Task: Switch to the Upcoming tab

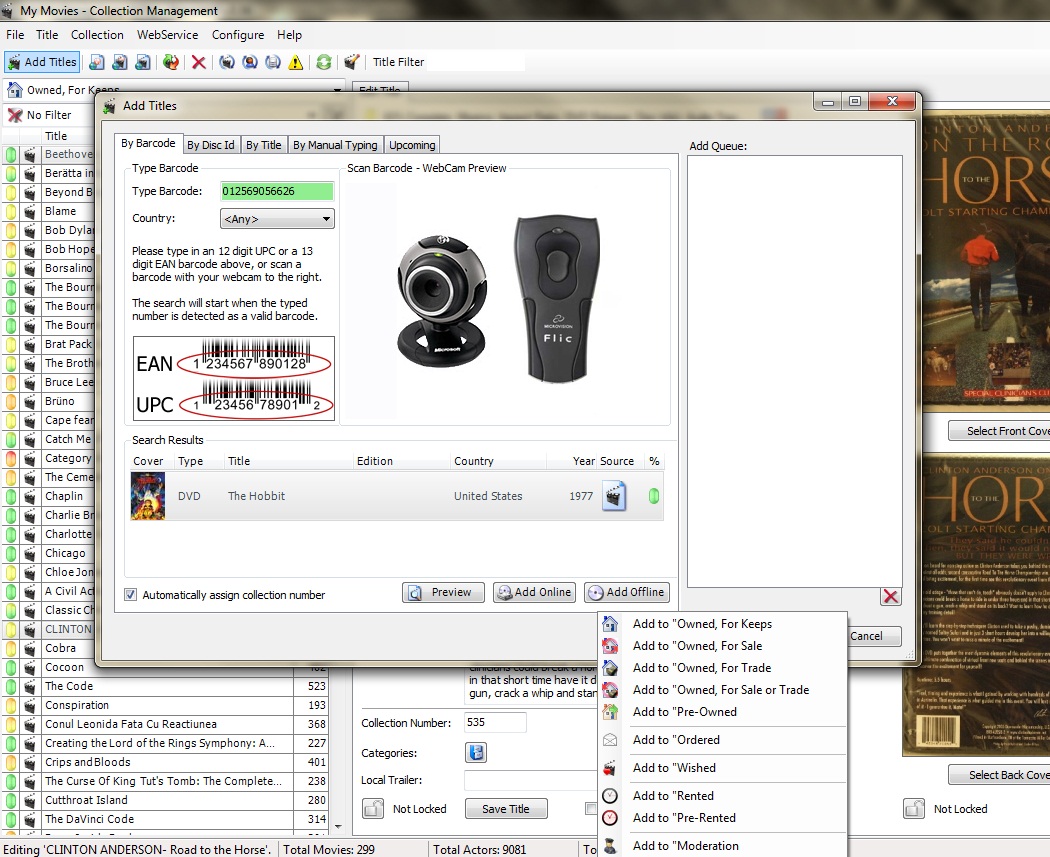Action: 412,145
